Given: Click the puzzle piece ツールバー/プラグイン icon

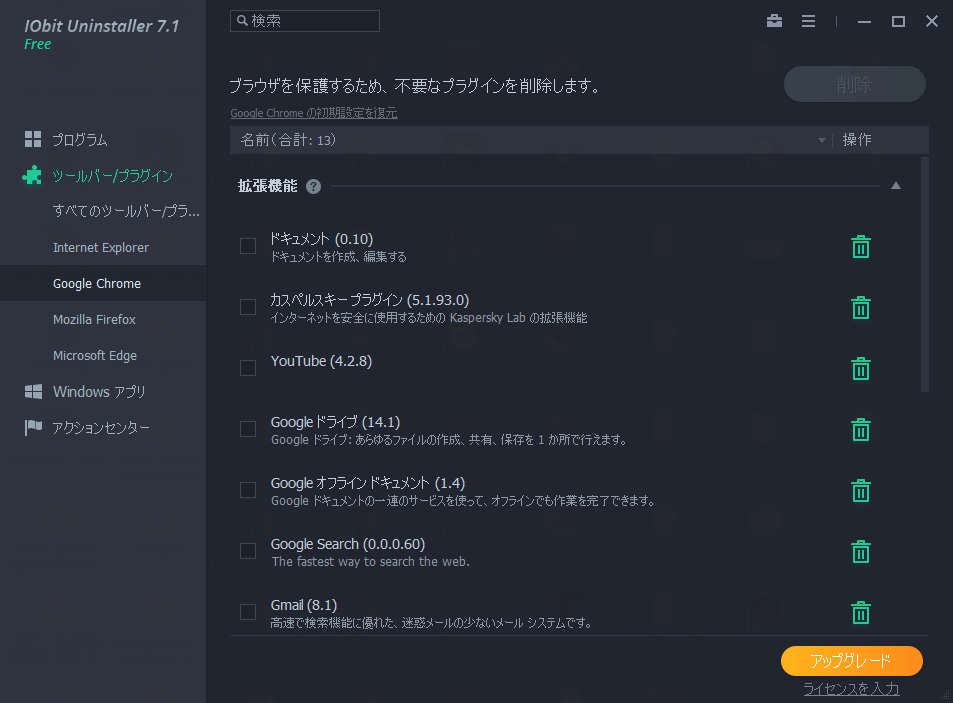Looking at the screenshot, I should tap(32, 176).
